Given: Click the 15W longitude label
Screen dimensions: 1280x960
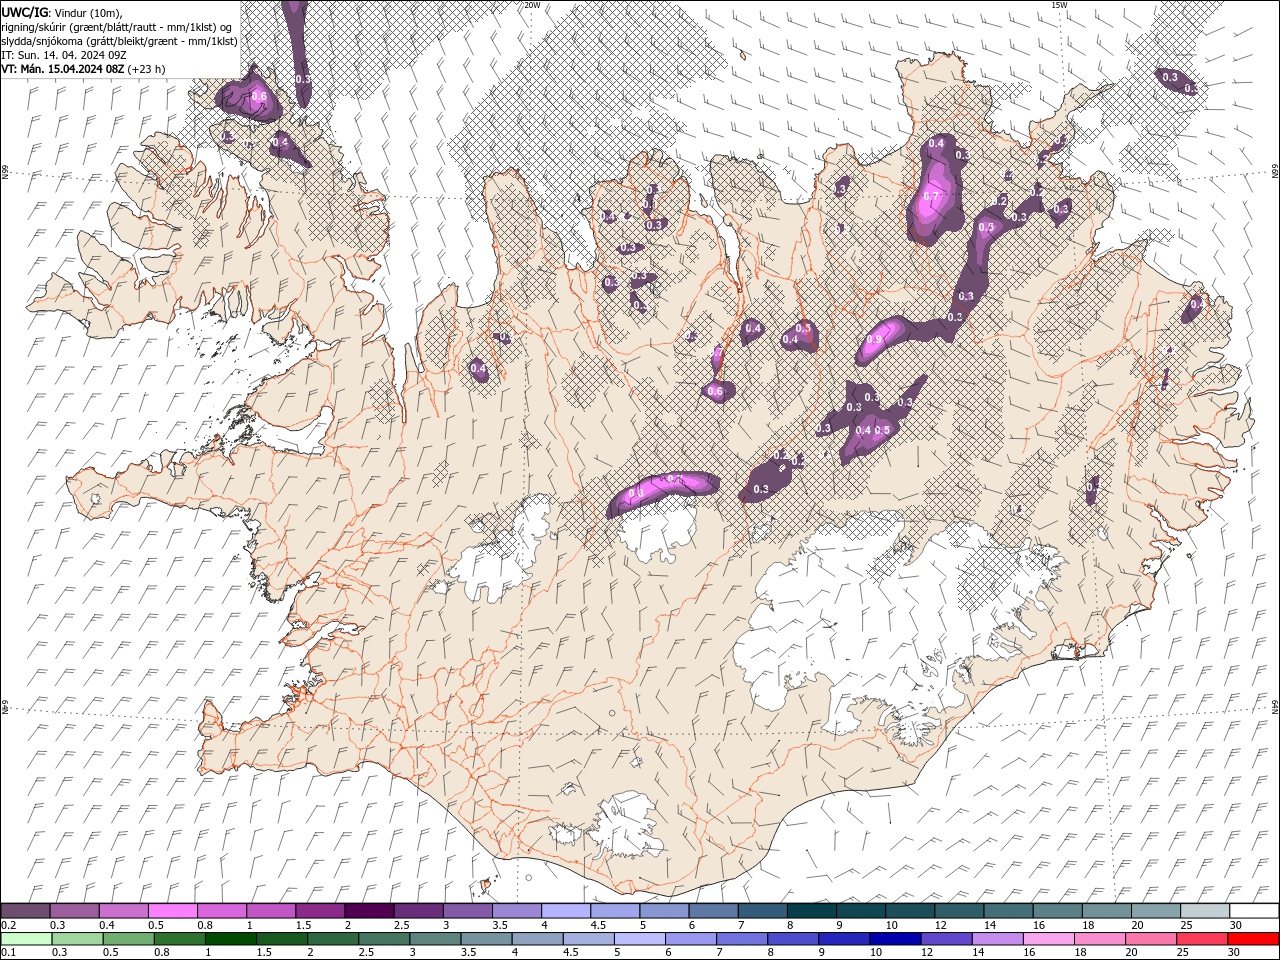Looking at the screenshot, I should coord(1059,5).
